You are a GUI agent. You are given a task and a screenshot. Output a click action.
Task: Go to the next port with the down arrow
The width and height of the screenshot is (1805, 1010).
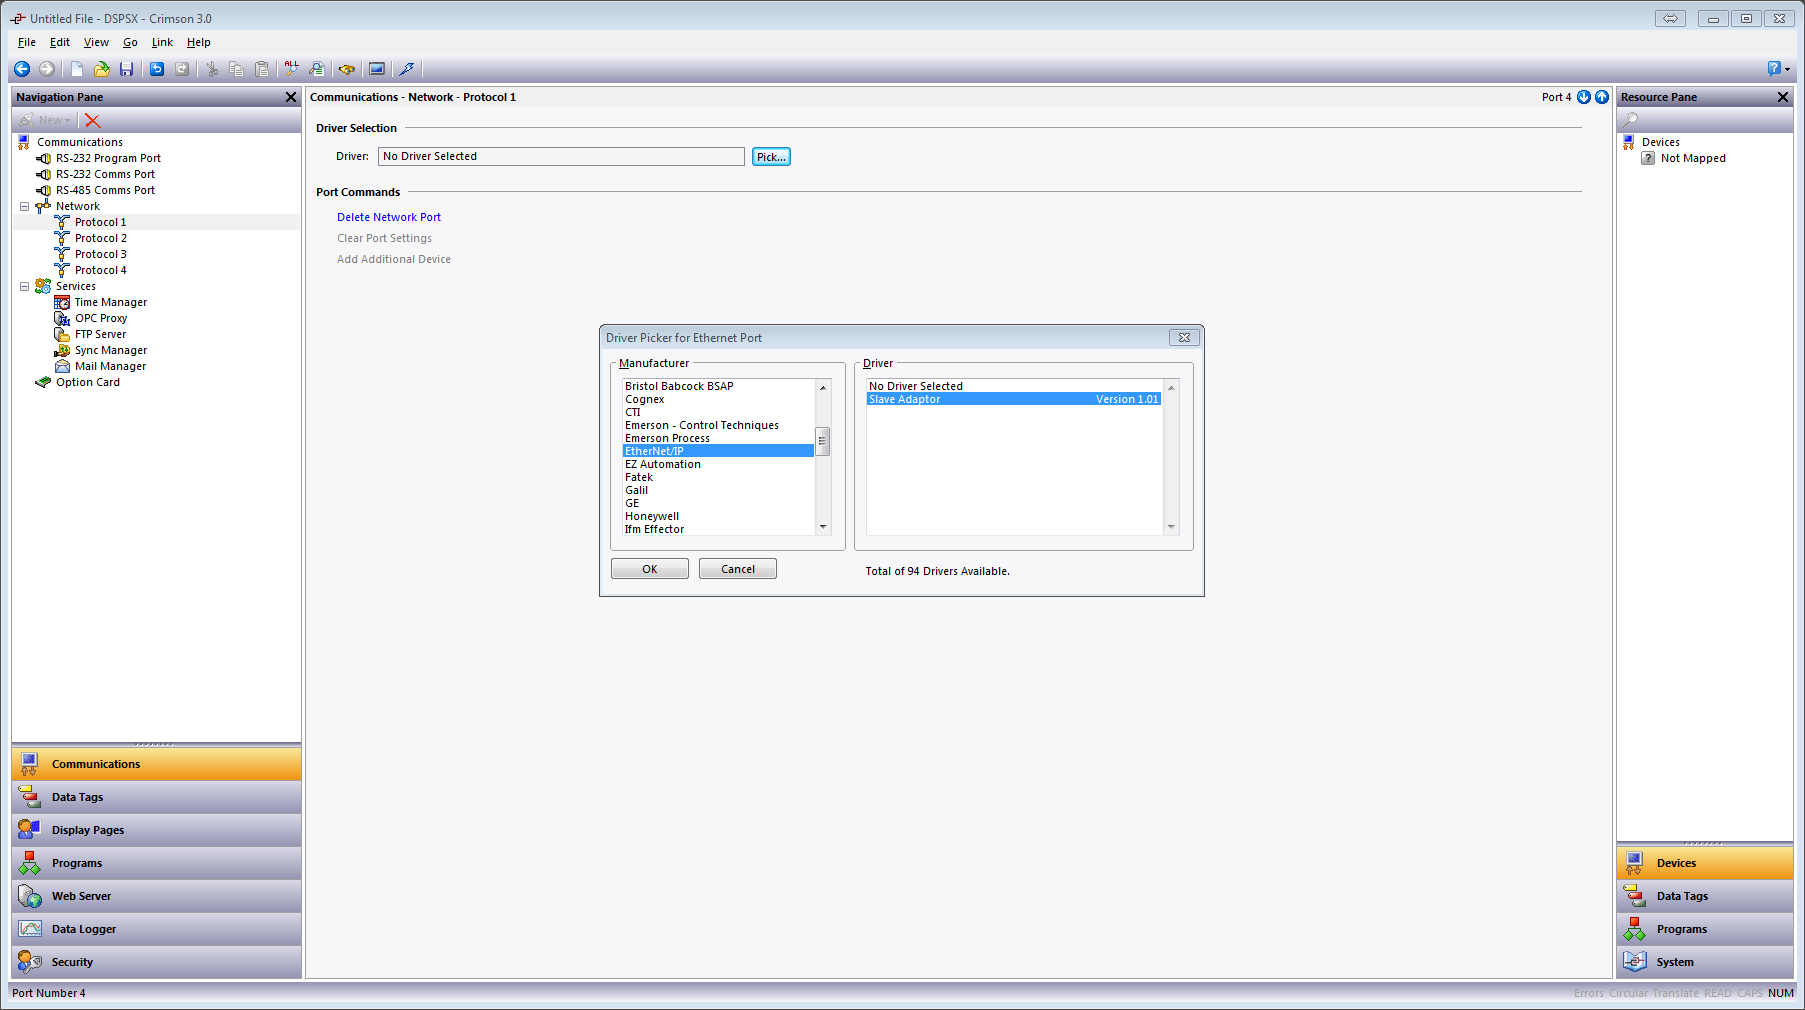coord(1584,97)
